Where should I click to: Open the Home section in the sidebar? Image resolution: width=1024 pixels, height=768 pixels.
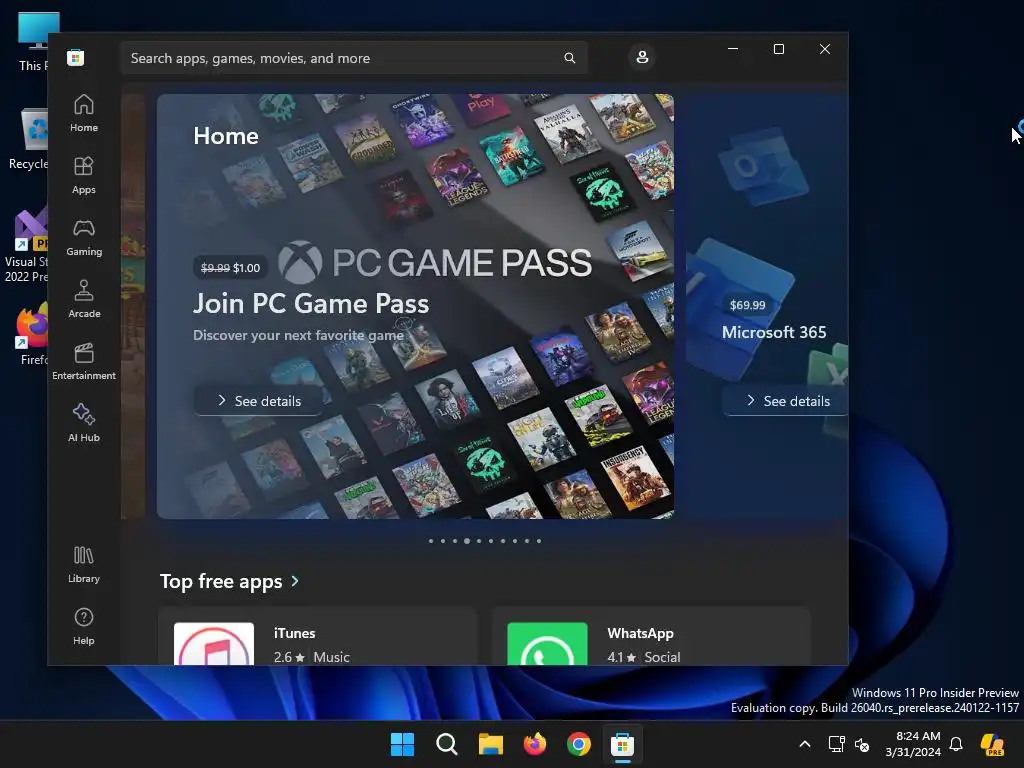click(84, 114)
